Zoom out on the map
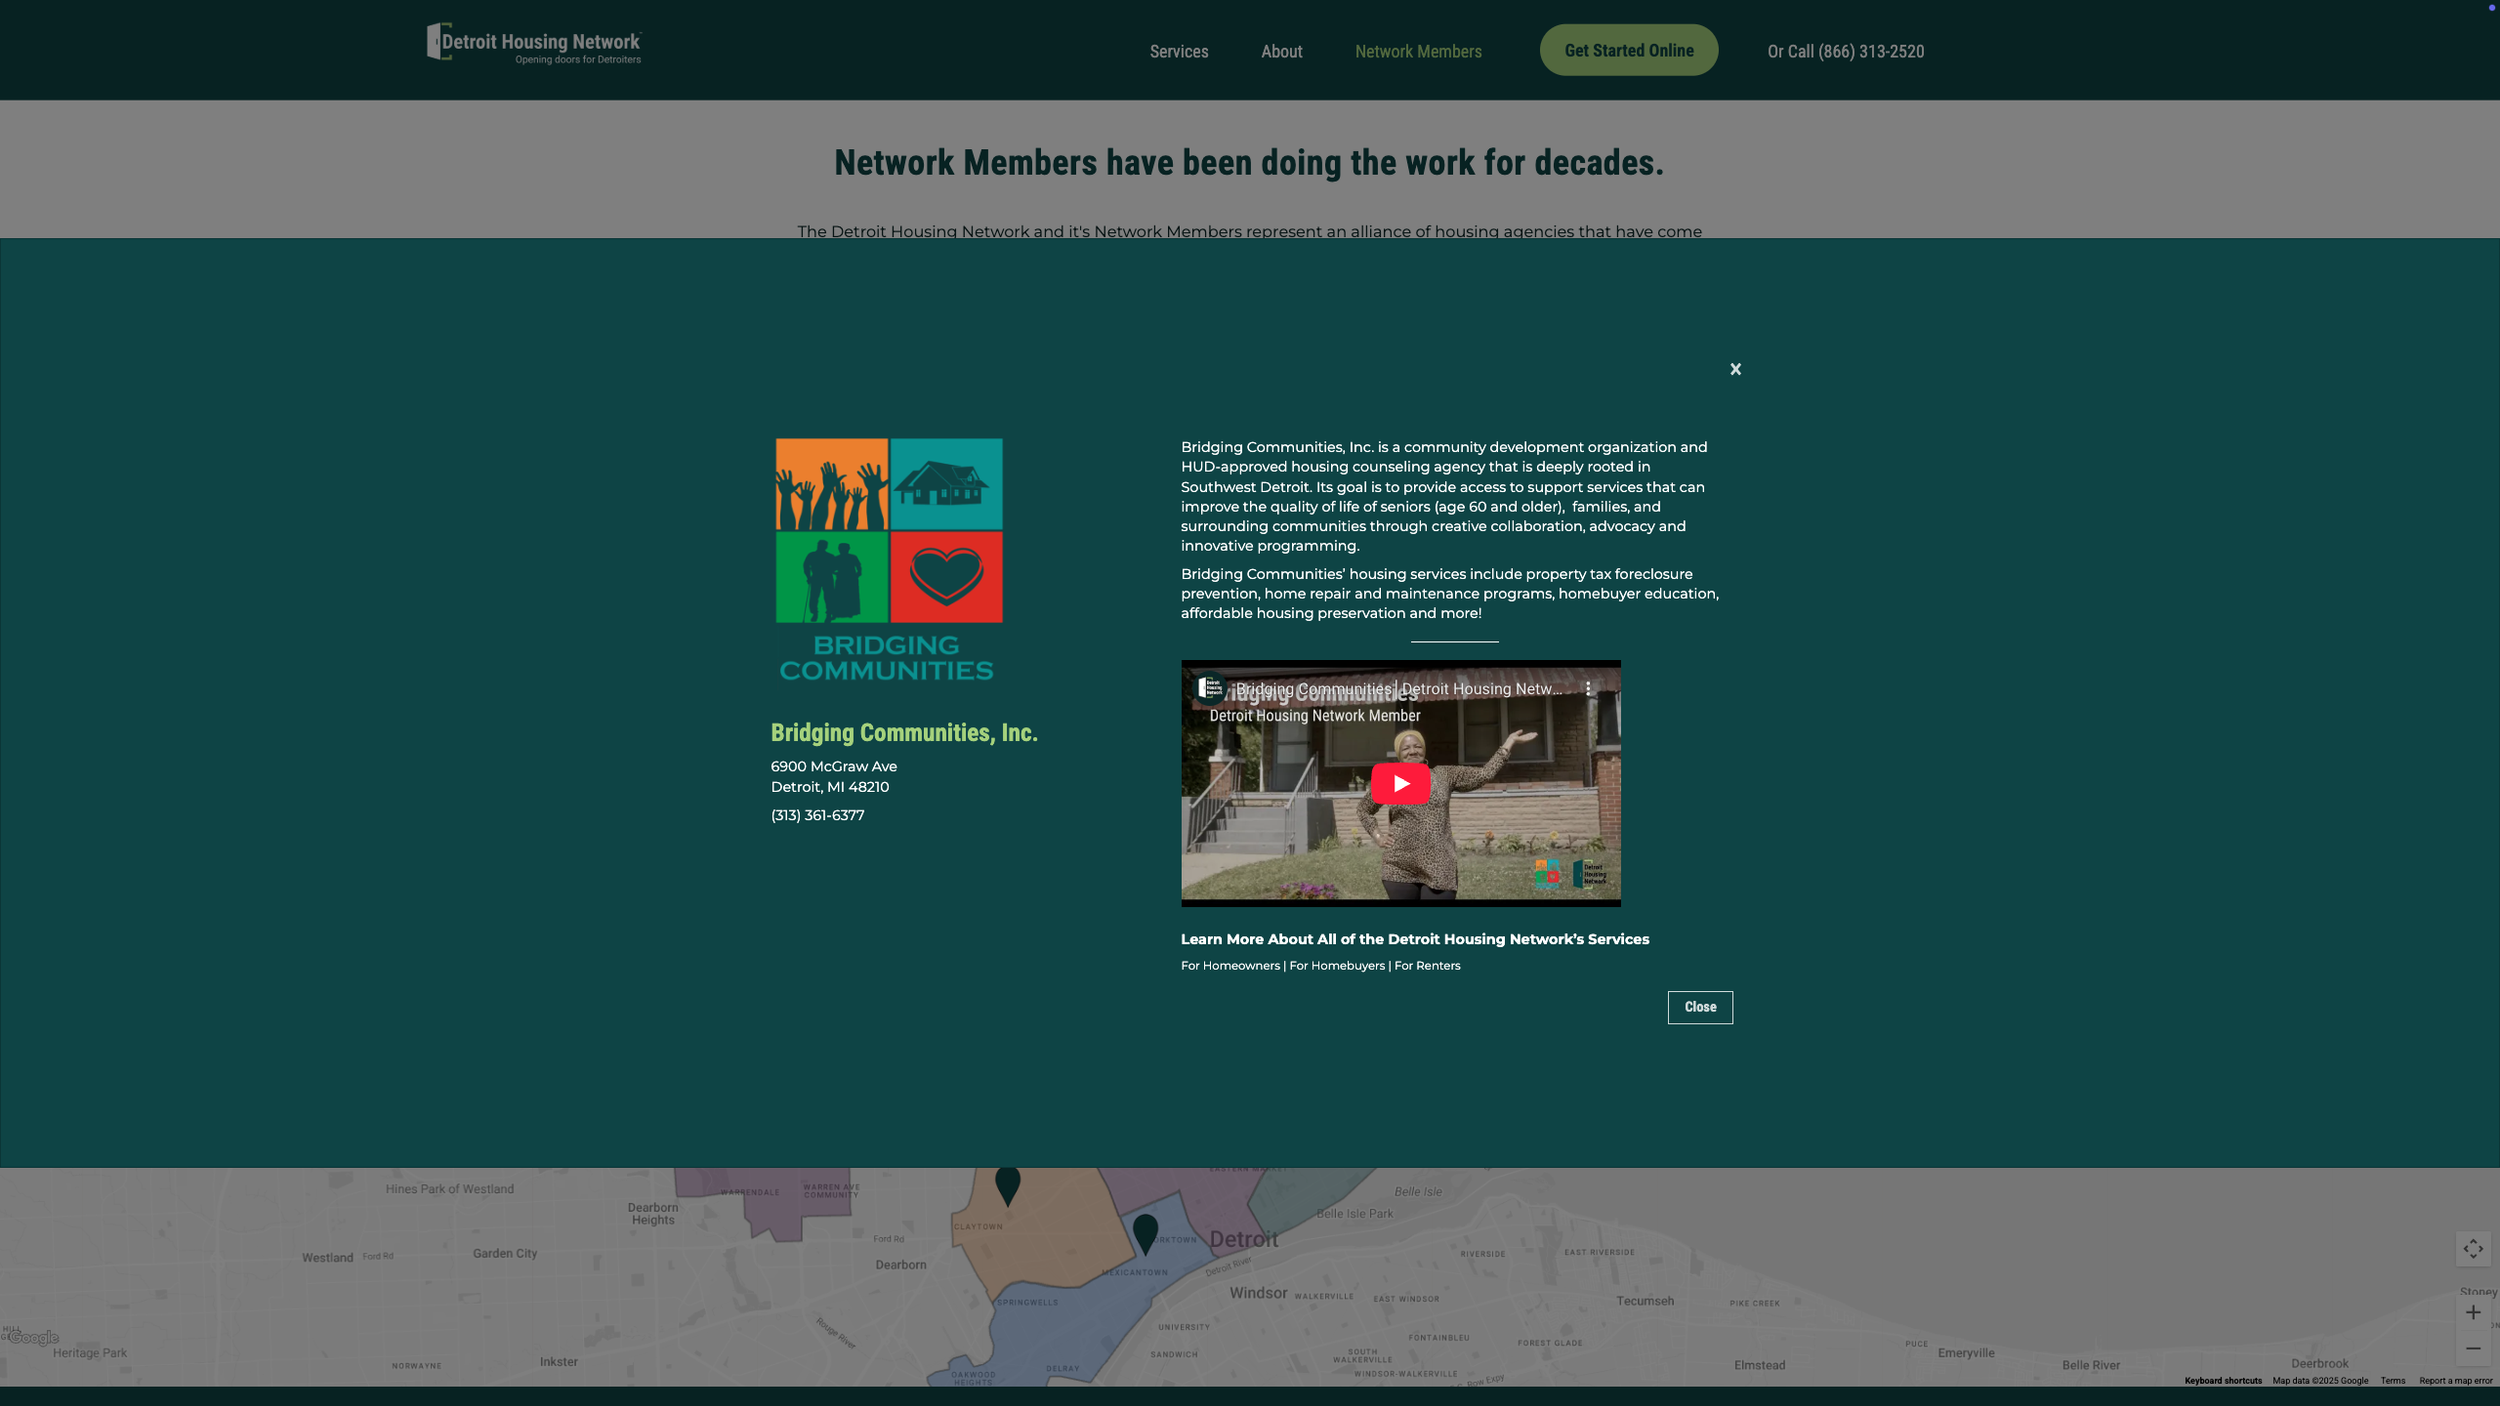Viewport: 2500px width, 1406px height. pos(2472,1348)
